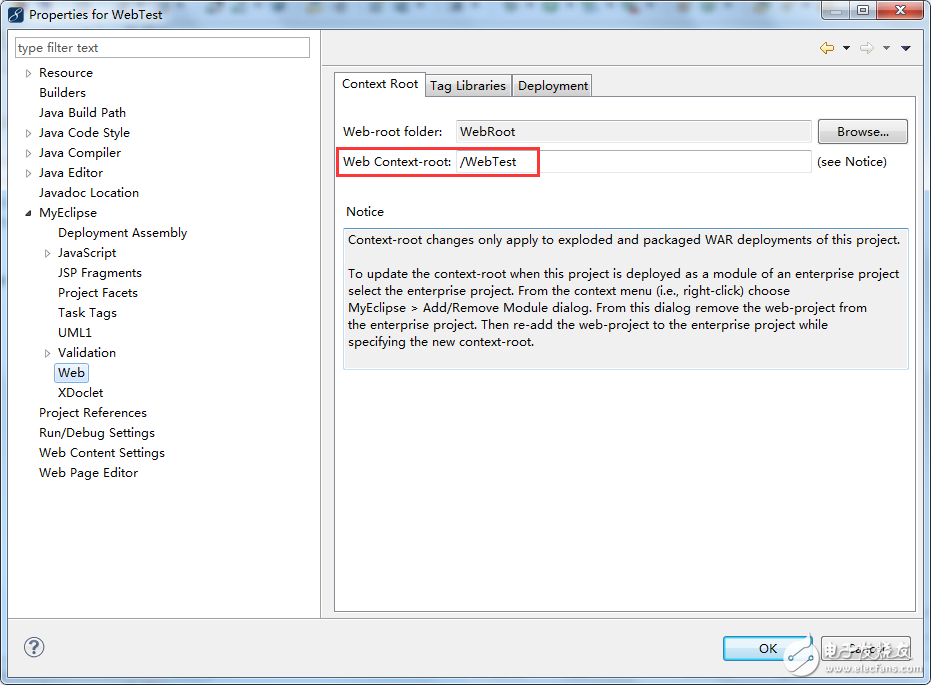The image size is (931, 685).
Task: Open the Java Build Path page
Action: point(82,113)
